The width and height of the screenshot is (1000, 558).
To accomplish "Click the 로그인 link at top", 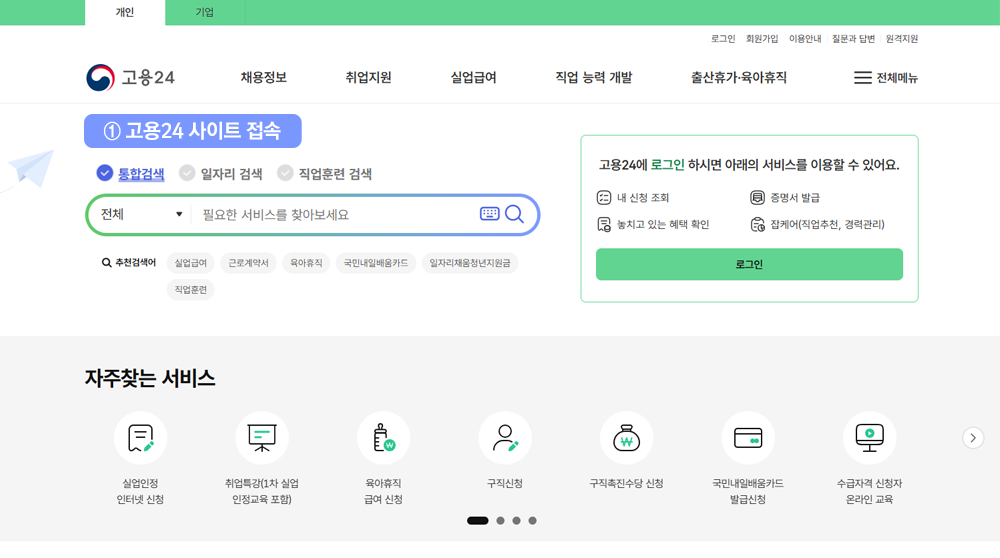I will tap(723, 39).
